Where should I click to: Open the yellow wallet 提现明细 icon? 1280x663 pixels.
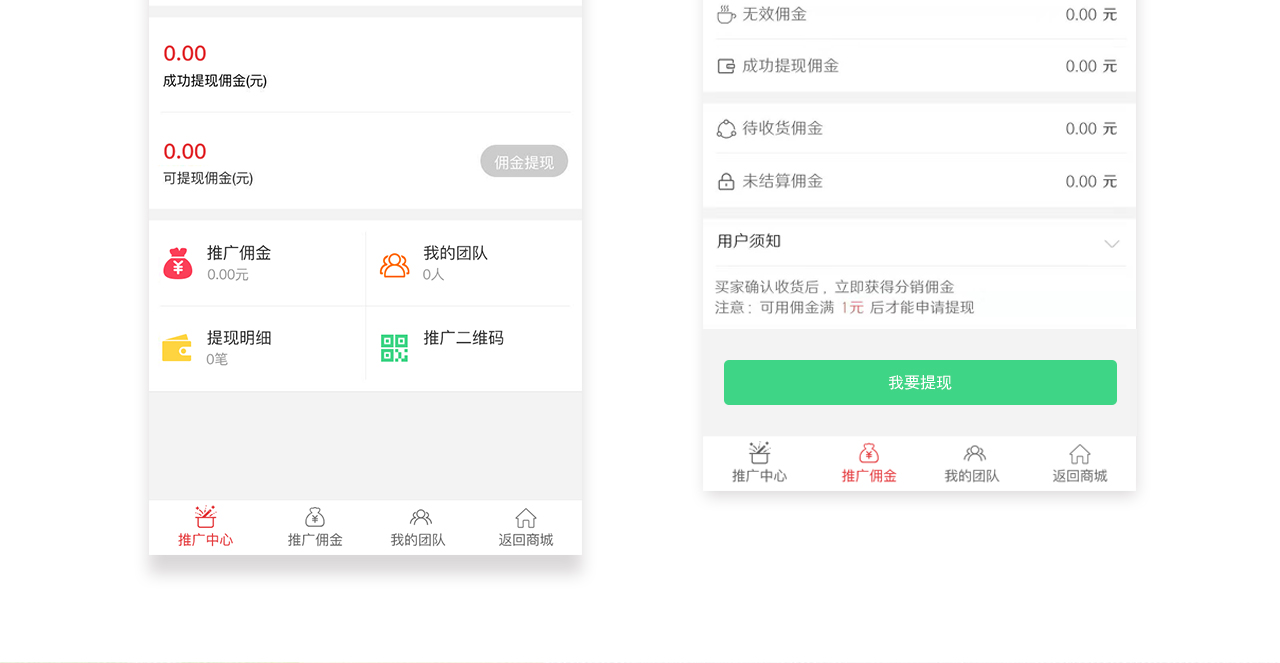click(177, 348)
